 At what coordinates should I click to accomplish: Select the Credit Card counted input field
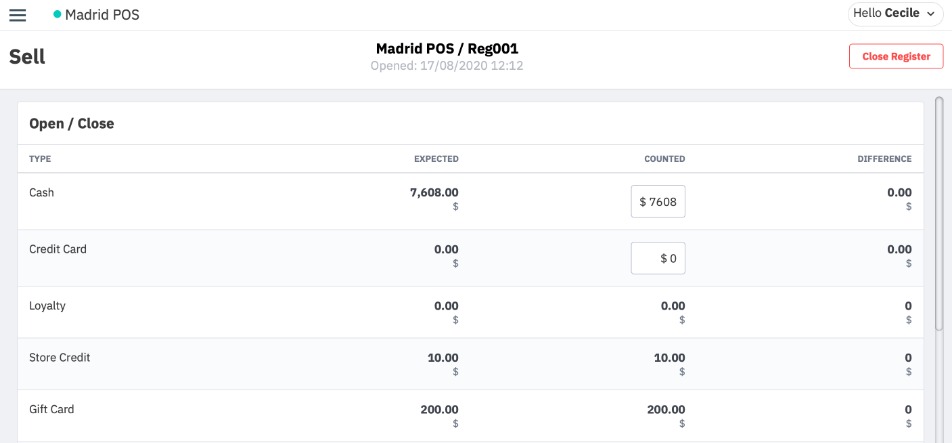tap(658, 258)
